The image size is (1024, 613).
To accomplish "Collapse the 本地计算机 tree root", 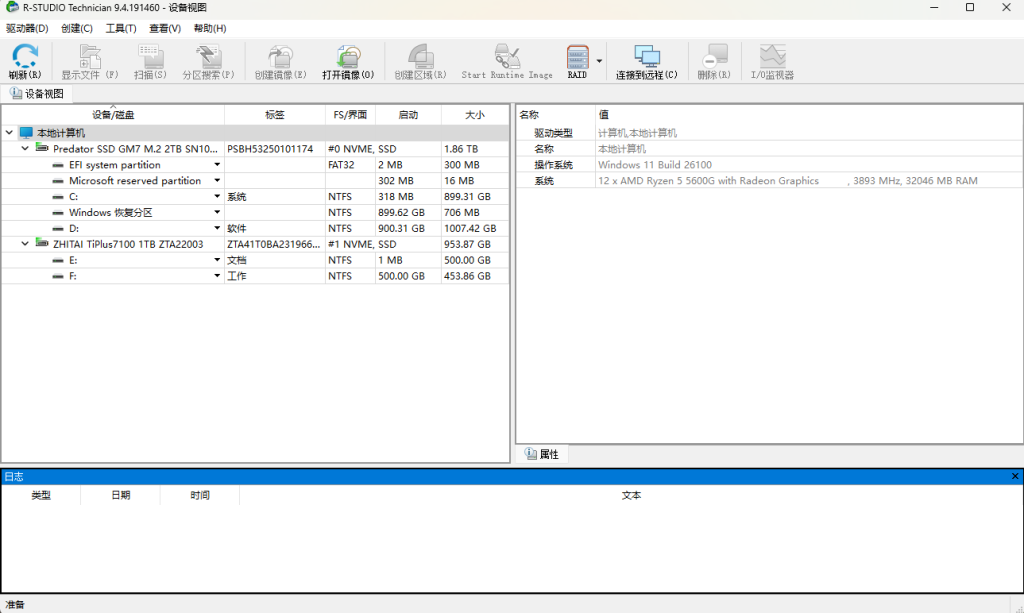I will point(9,132).
